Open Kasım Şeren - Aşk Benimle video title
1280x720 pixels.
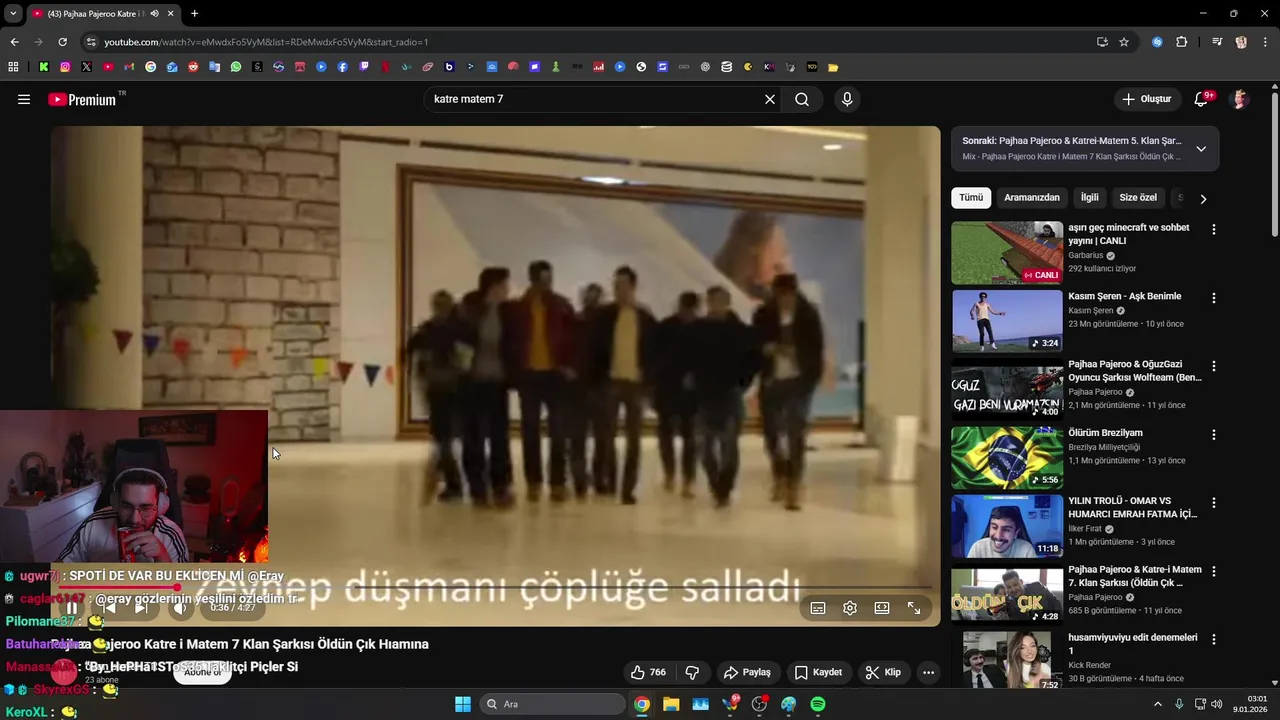1124,296
